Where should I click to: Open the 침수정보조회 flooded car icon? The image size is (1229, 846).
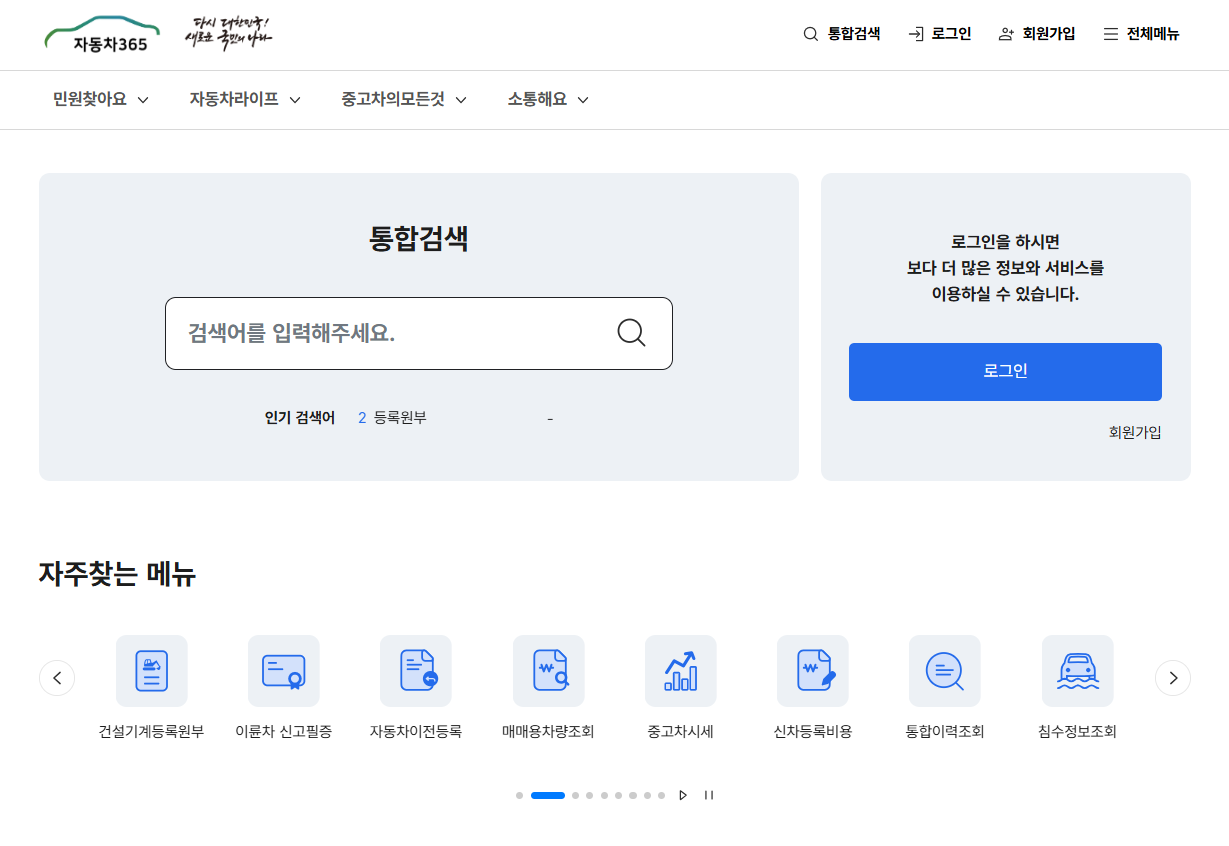tap(1078, 671)
